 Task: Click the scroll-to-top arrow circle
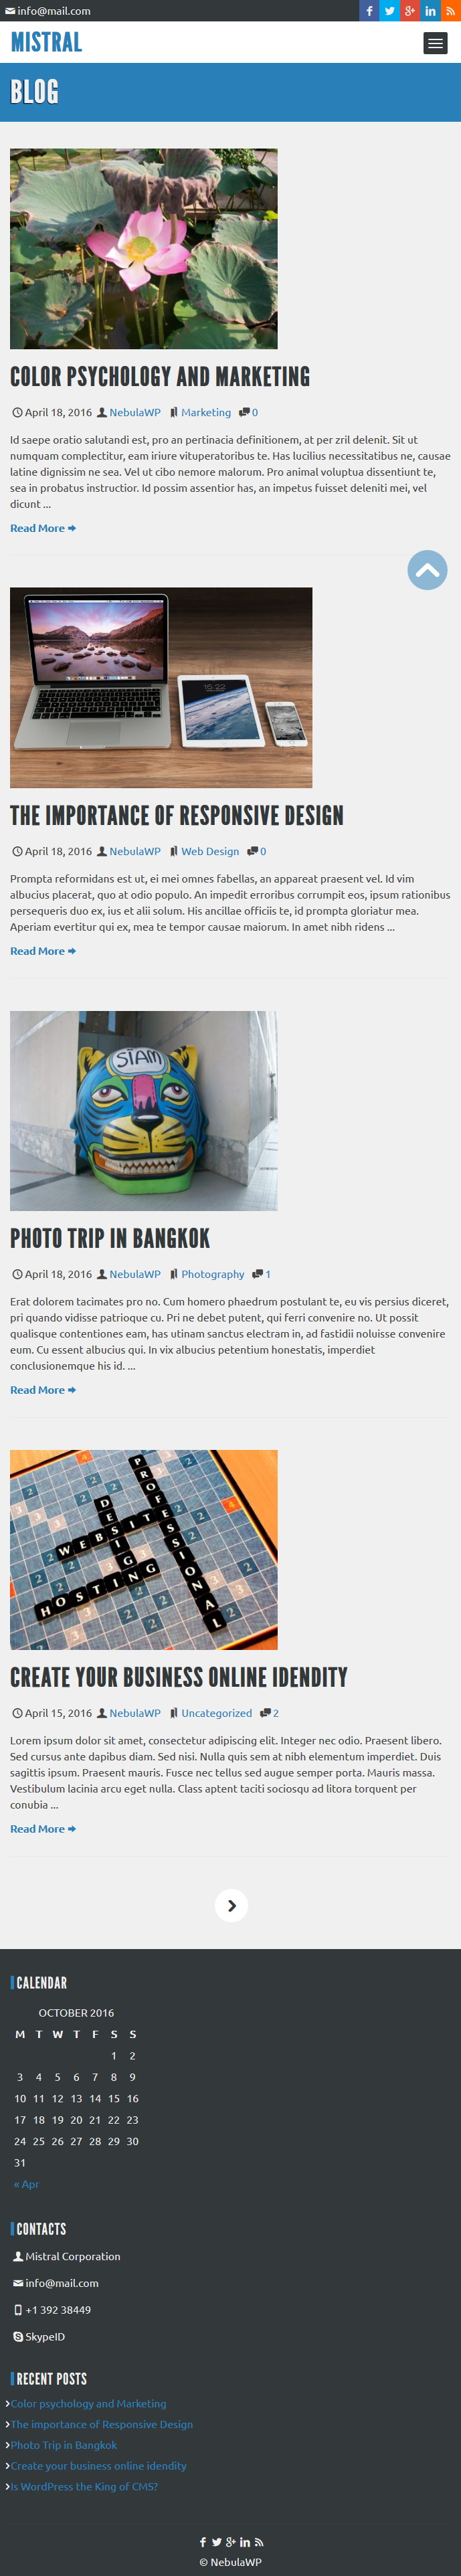[427, 570]
